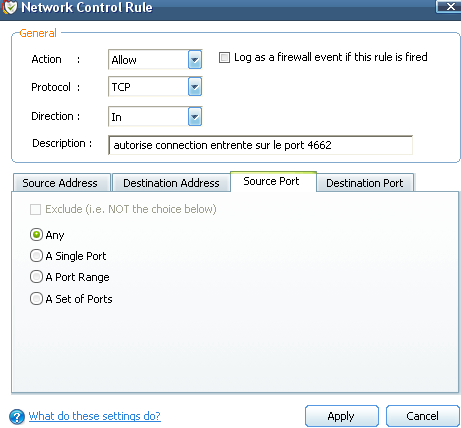
Task: Switch to the Source Address tab
Action: pos(62,183)
